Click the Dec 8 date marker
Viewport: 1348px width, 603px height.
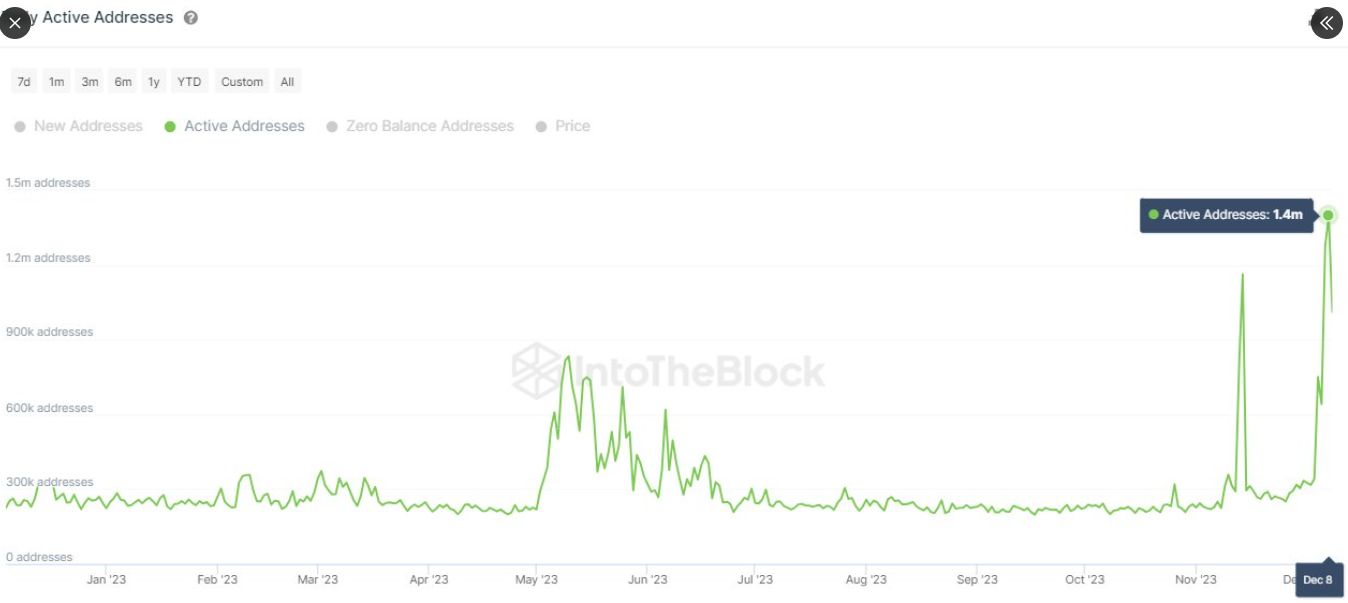pyautogui.click(x=1317, y=580)
